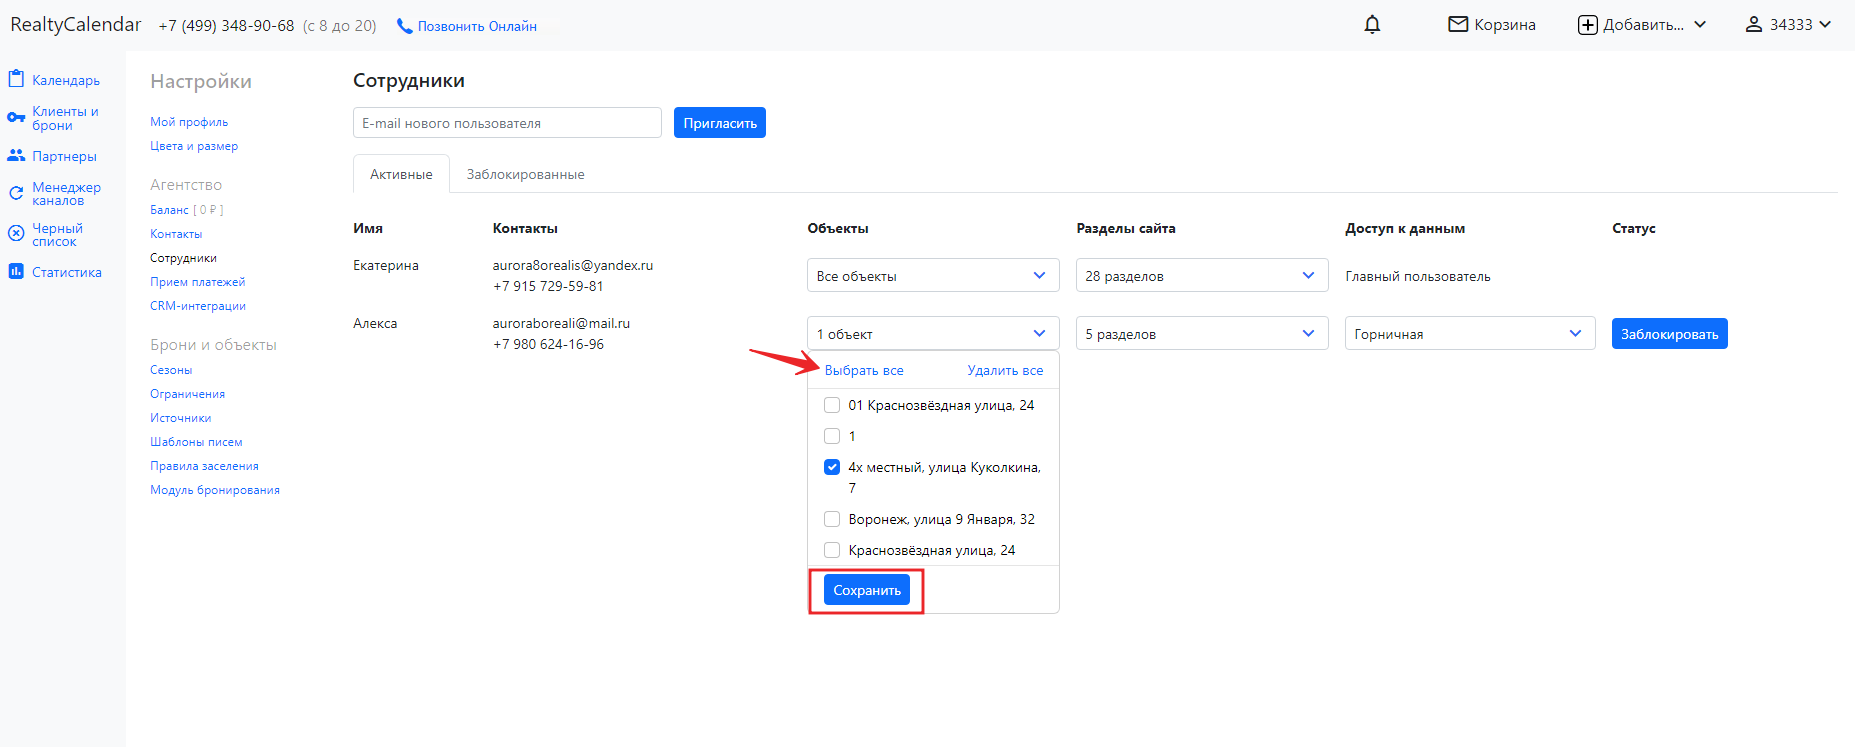The height and width of the screenshot is (747, 1855).
Task: Open the Черный список sidebar item
Action: pos(57,235)
